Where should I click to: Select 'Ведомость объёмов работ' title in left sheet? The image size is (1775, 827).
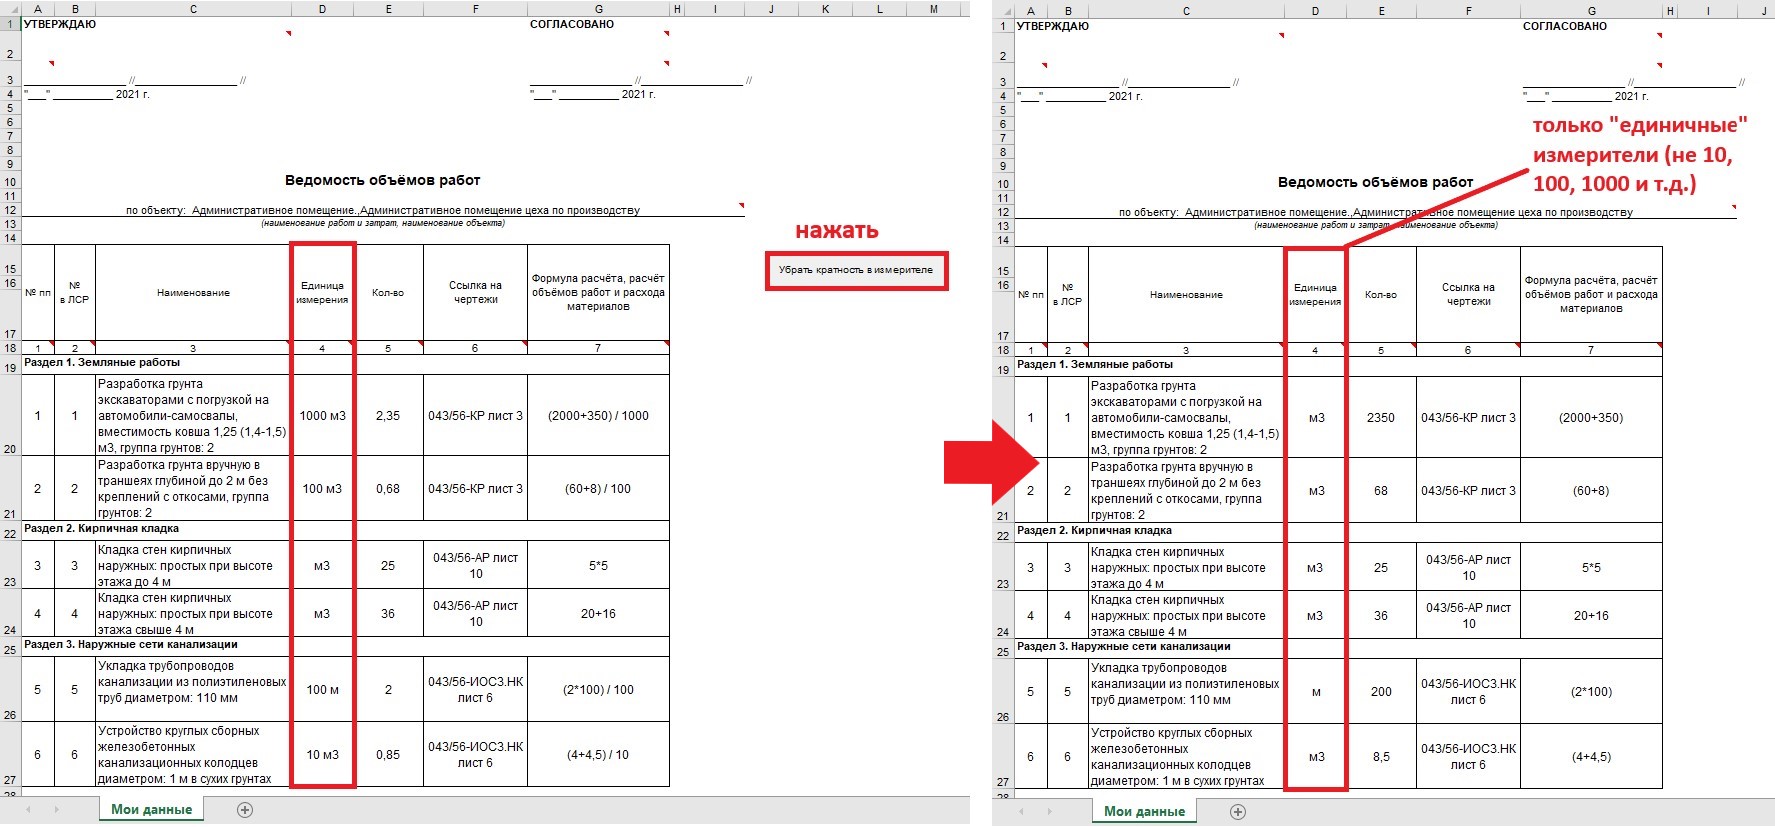coord(383,181)
